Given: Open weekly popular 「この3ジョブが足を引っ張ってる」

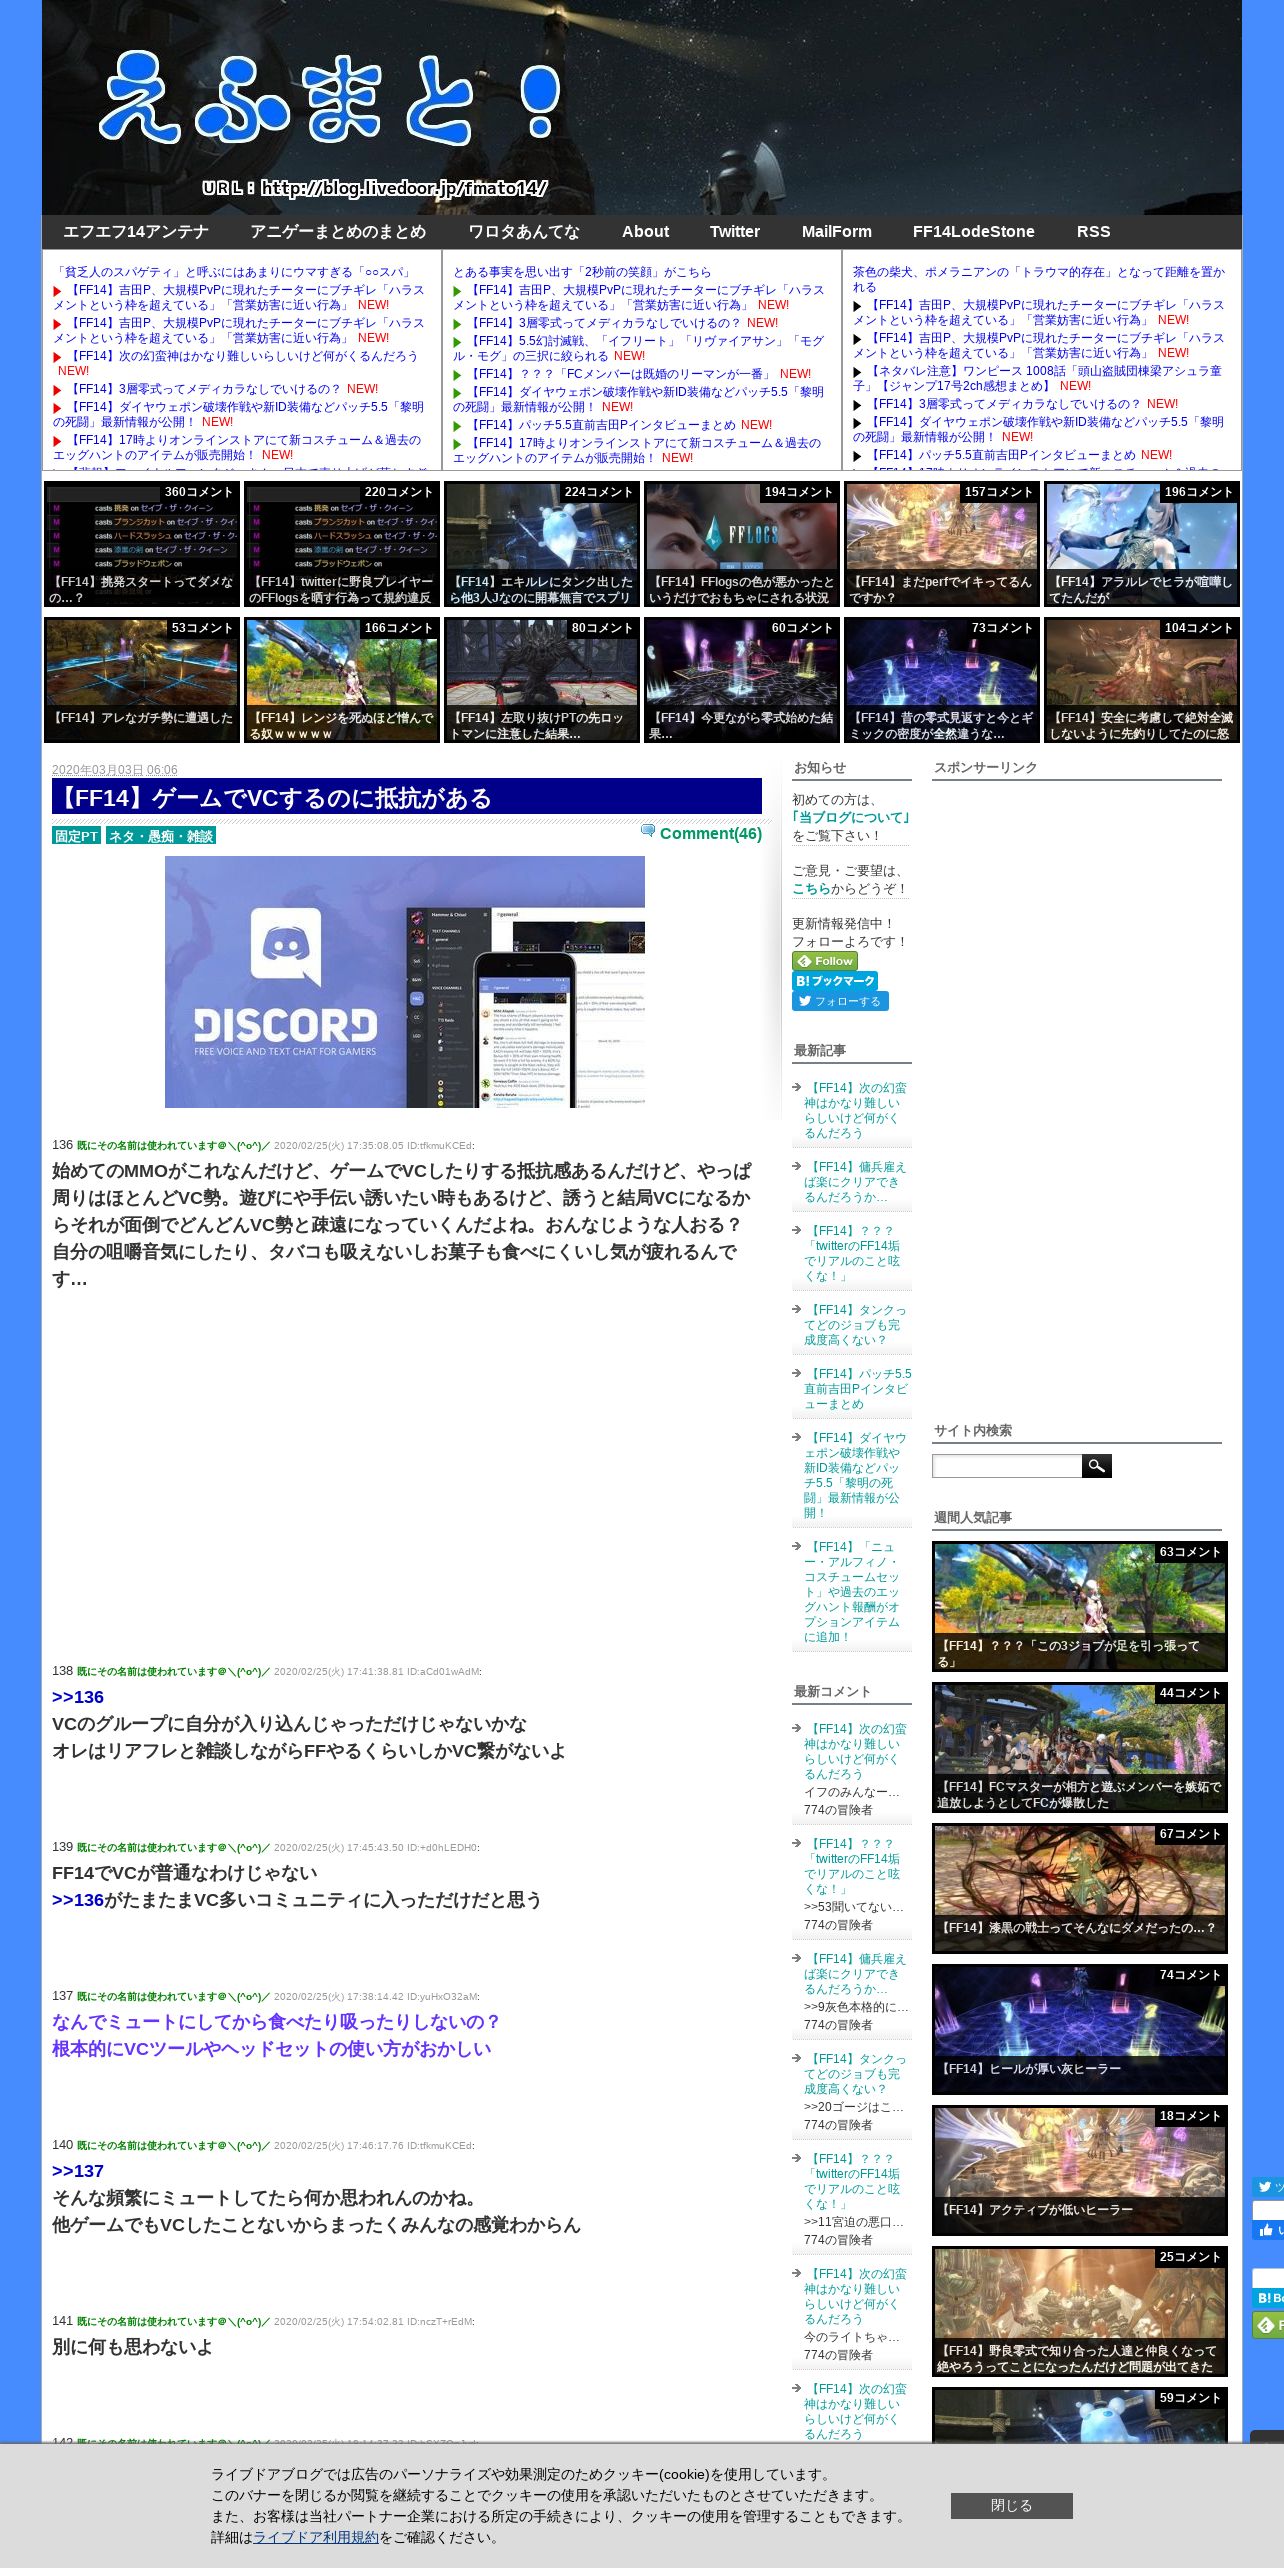Looking at the screenshot, I should click(1080, 1606).
